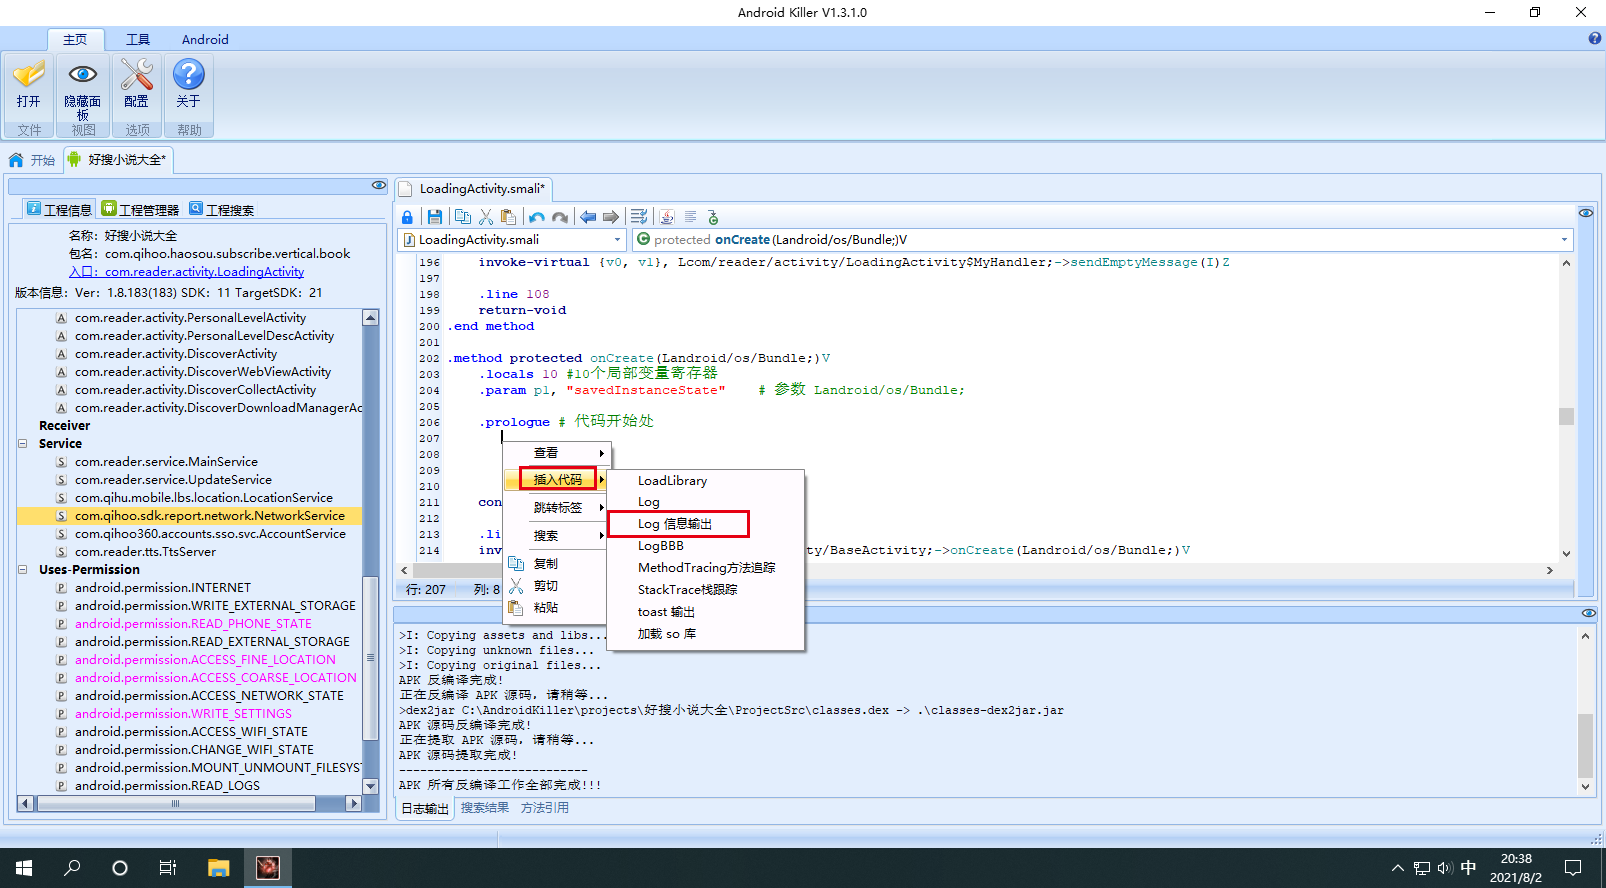Select com.reader.tts.TtsServer tree item

tap(145, 552)
